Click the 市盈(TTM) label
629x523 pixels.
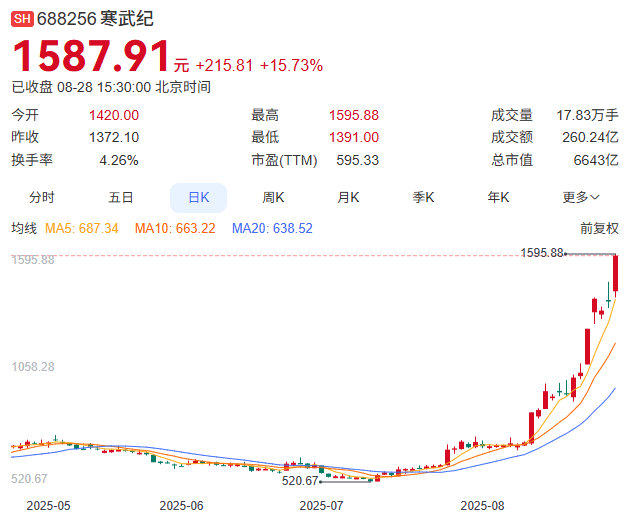[x=284, y=160]
